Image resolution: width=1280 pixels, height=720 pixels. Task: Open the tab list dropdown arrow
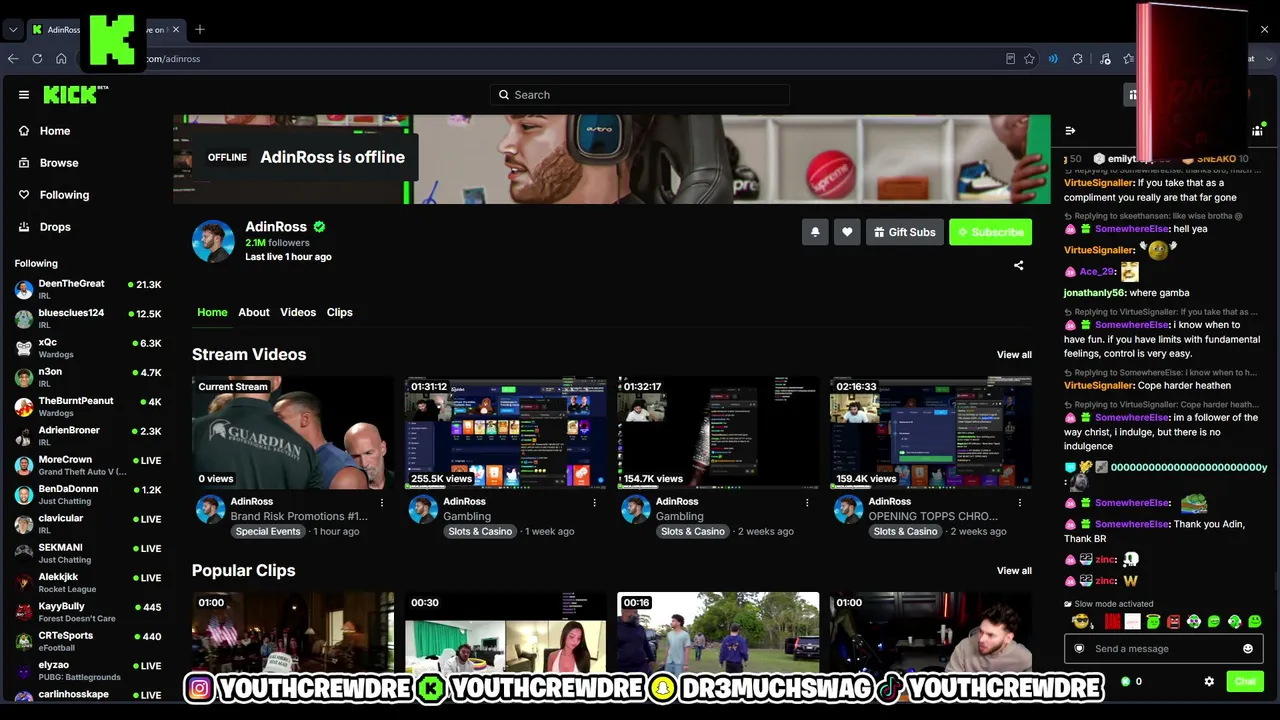click(x=13, y=30)
